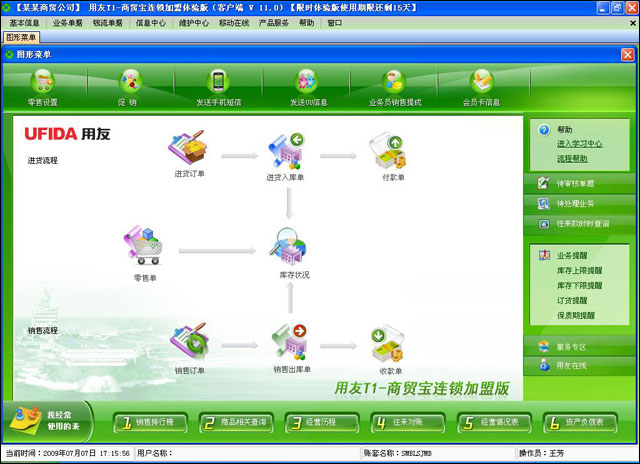The width and height of the screenshot is (640, 464).
Task: Click the 待审核单据 pencil icon
Action: pos(543,183)
